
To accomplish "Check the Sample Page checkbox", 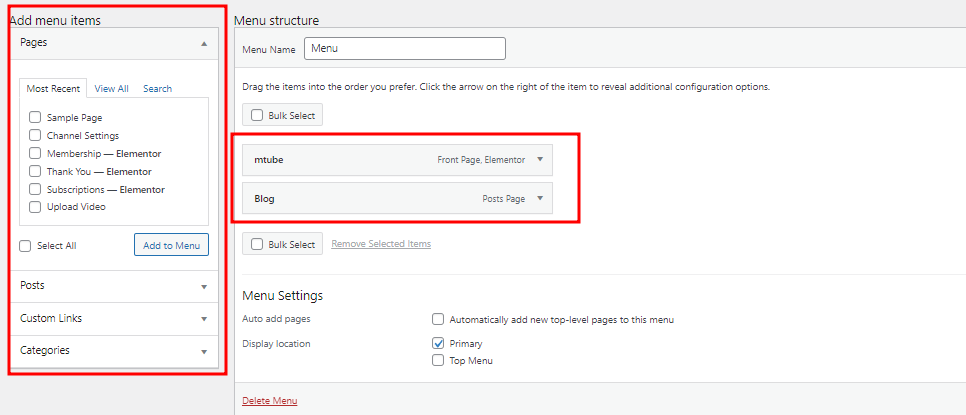I will pyautogui.click(x=35, y=117).
